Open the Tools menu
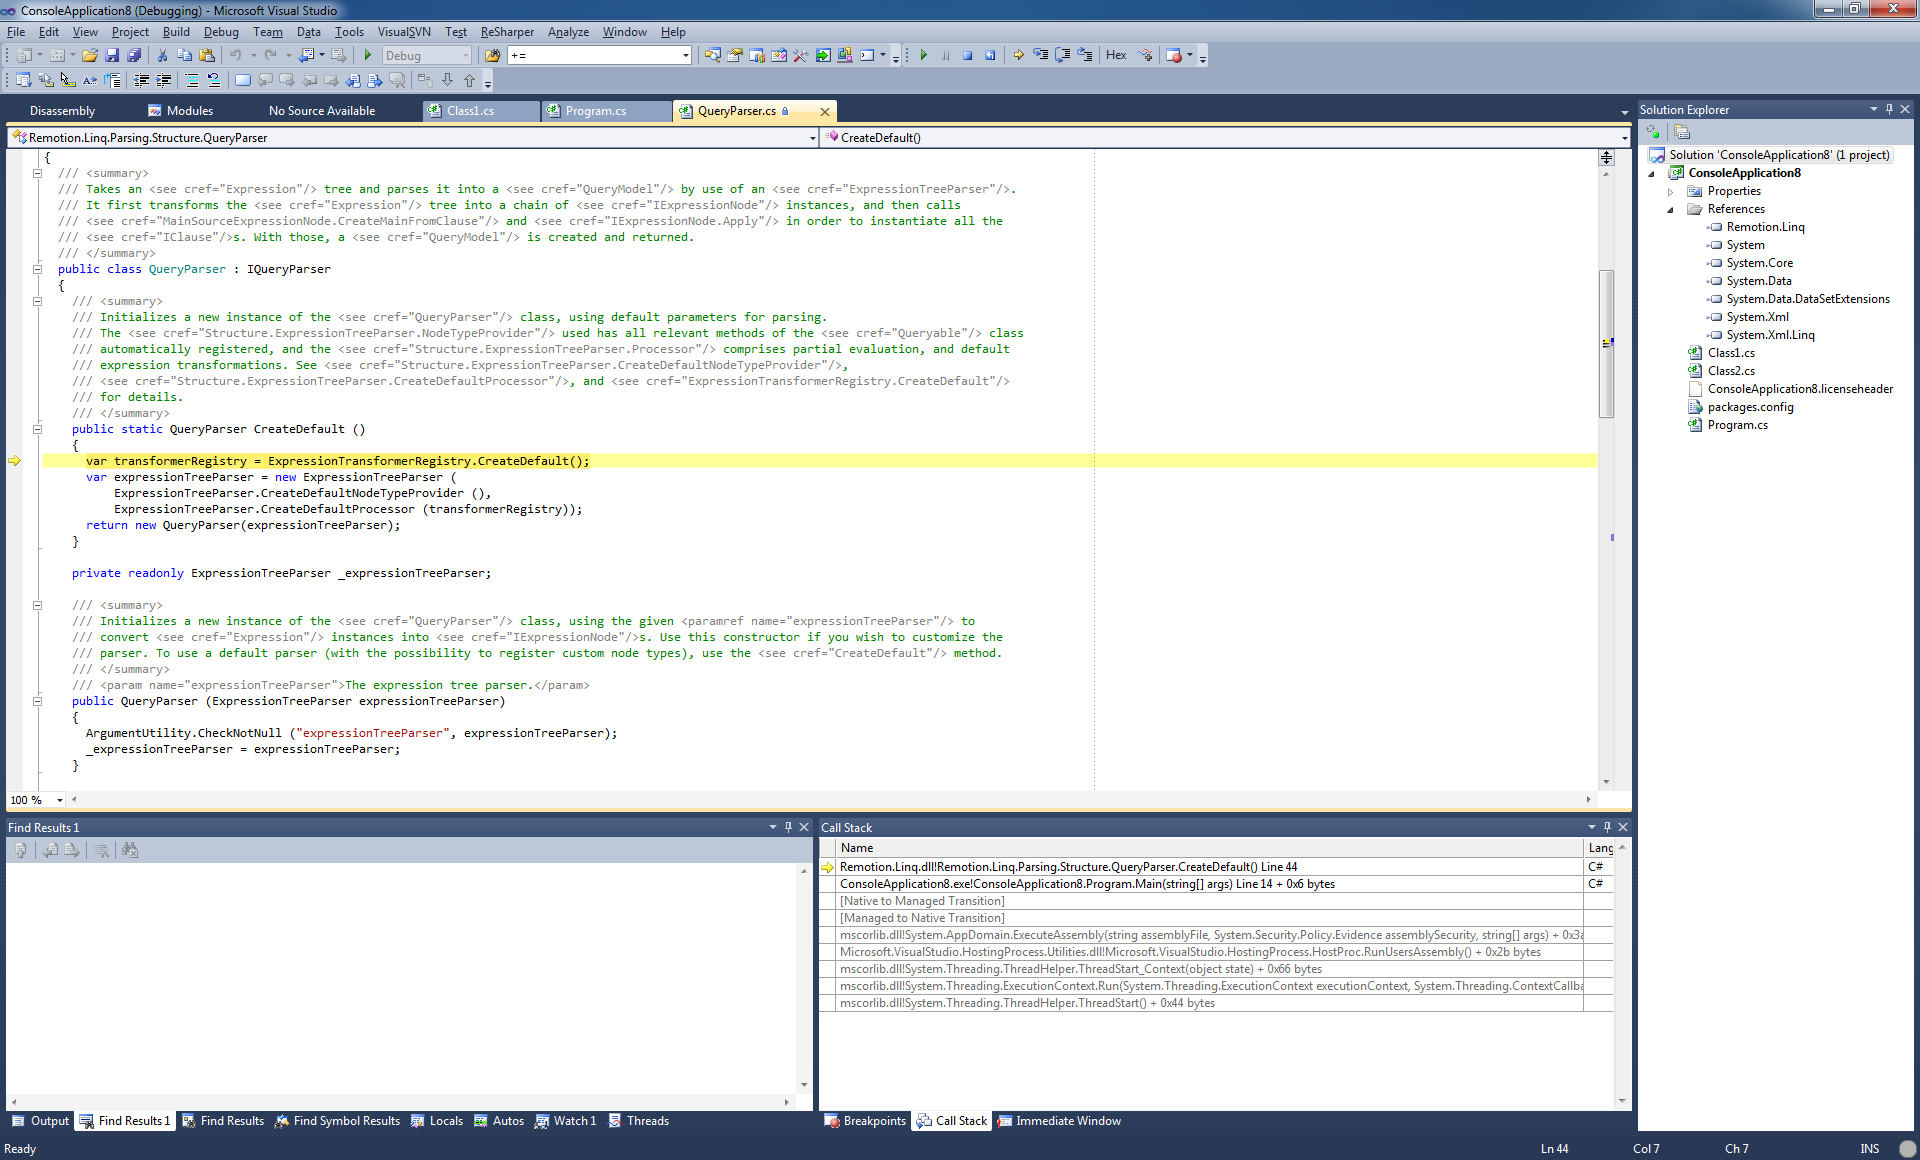 pos(349,32)
